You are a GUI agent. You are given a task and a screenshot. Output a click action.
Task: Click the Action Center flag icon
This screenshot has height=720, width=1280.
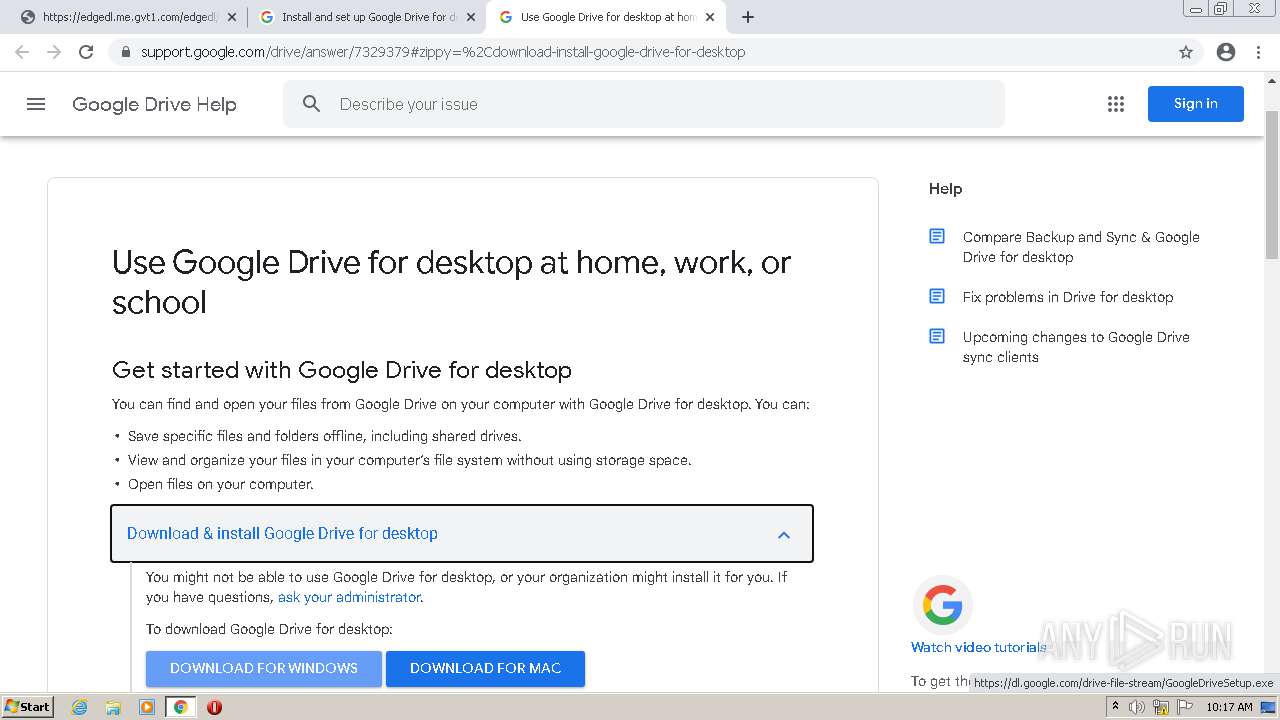(1184, 707)
